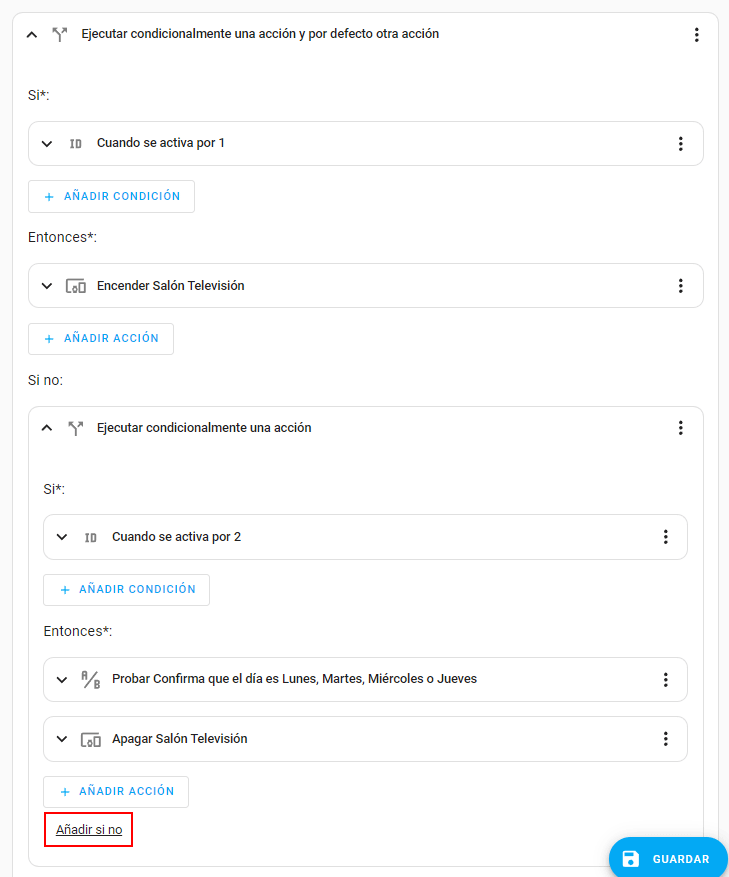Image resolution: width=729 pixels, height=877 pixels.
Task: Click the branch icon of the top conditional action
Action: 59,35
